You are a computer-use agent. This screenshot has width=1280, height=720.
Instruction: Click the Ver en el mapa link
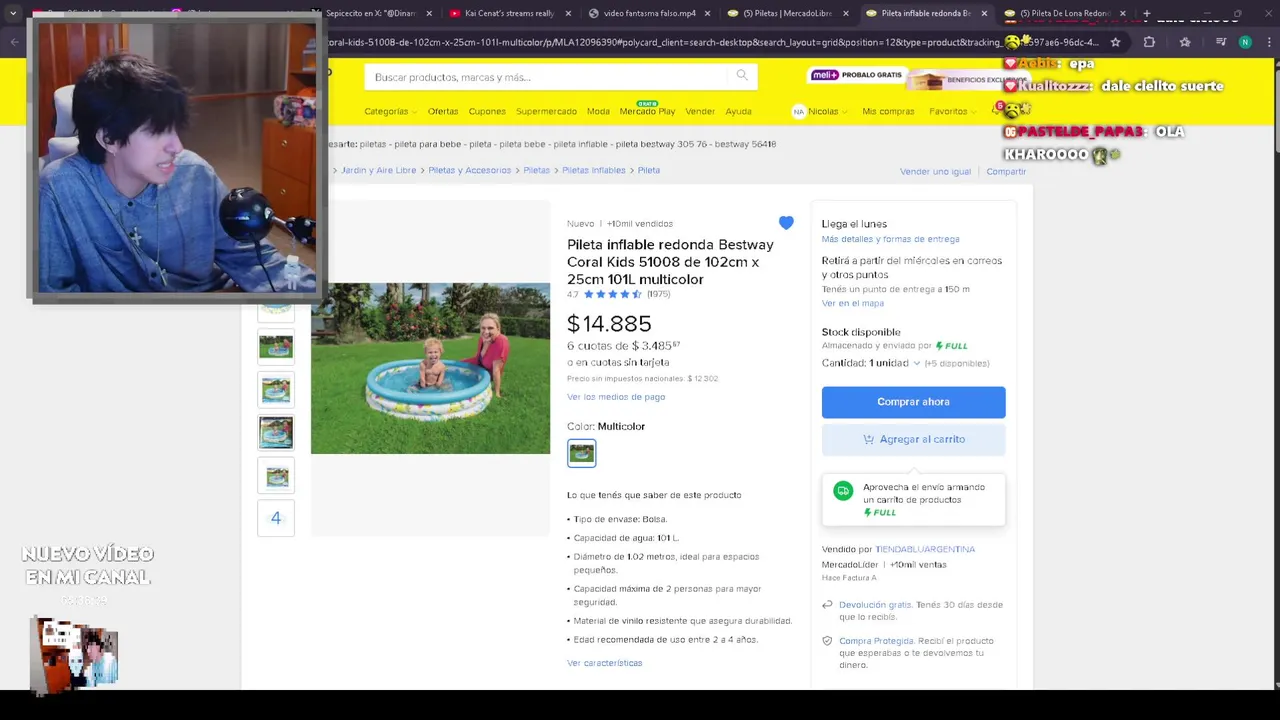tap(853, 303)
